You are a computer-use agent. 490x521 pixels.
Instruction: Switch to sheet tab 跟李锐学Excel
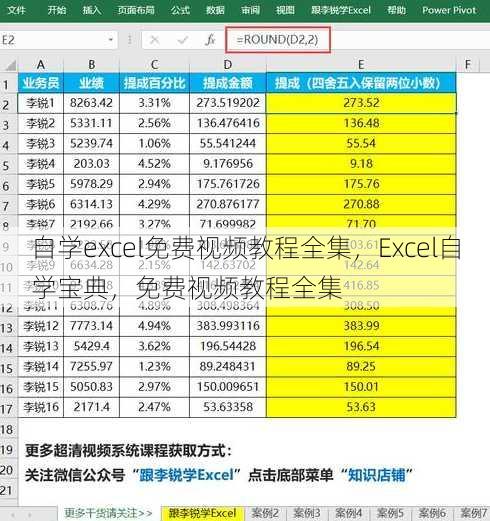202,513
